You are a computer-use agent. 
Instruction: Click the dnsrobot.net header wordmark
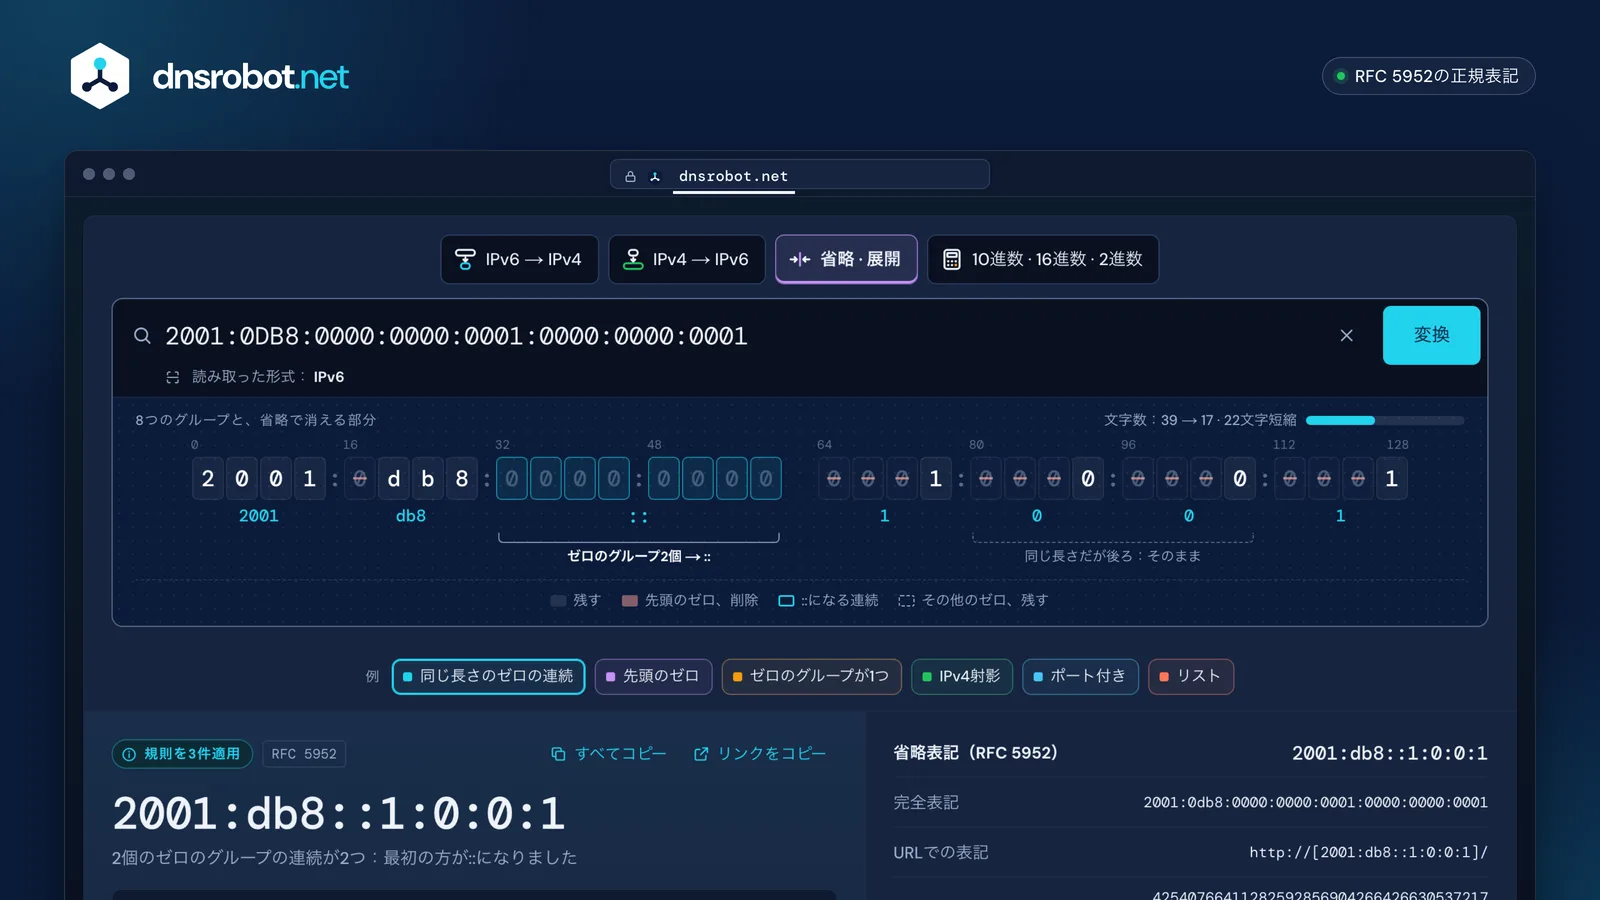point(250,77)
